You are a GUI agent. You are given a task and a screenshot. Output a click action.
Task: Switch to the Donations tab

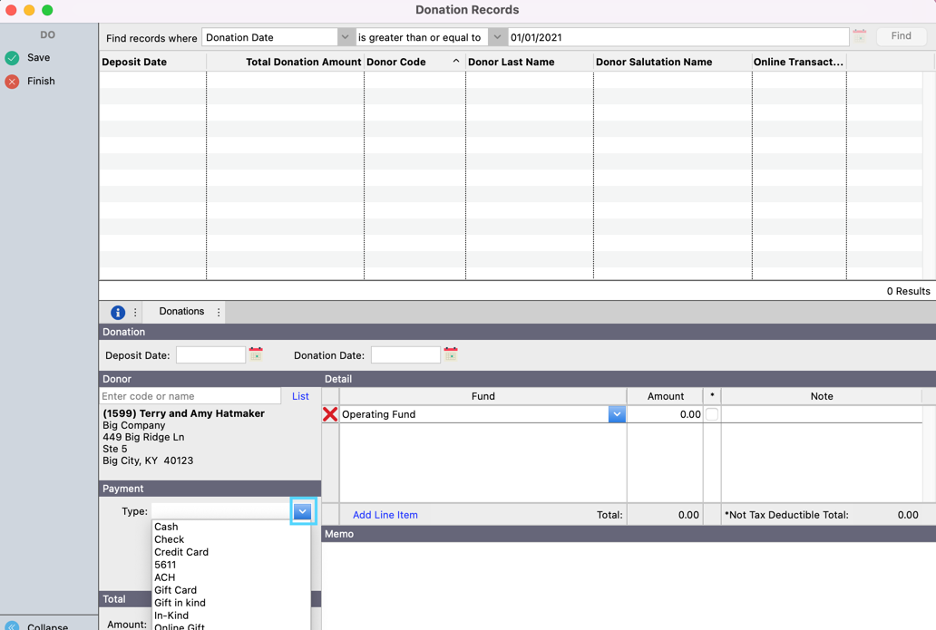pyautogui.click(x=181, y=312)
